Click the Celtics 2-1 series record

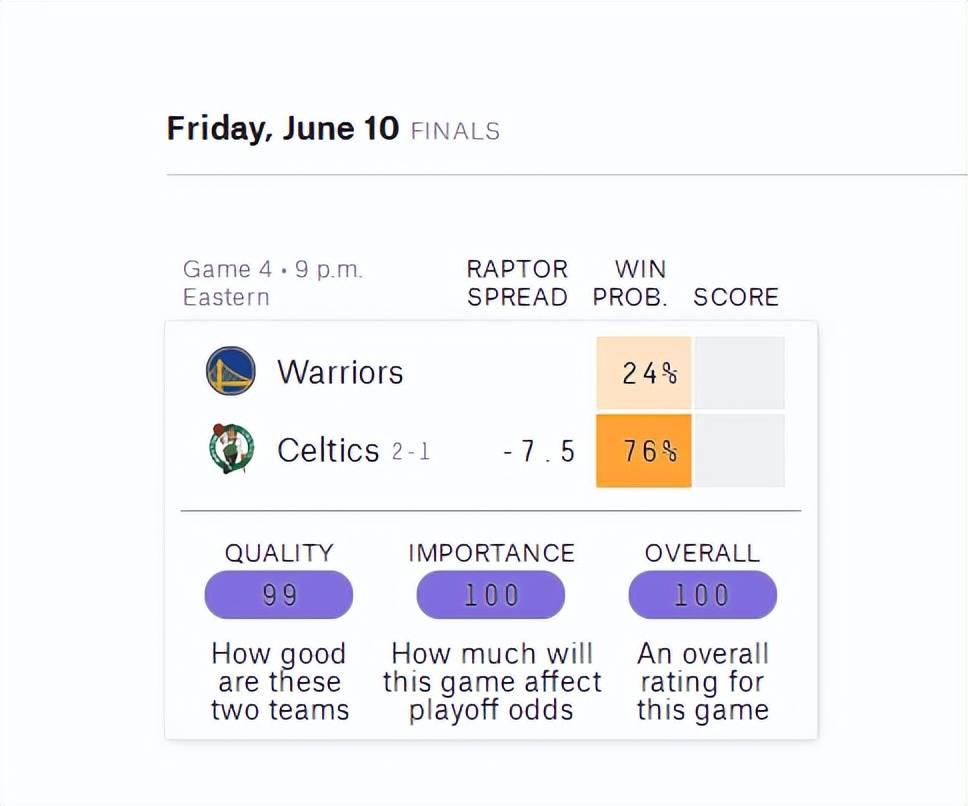coord(411,452)
